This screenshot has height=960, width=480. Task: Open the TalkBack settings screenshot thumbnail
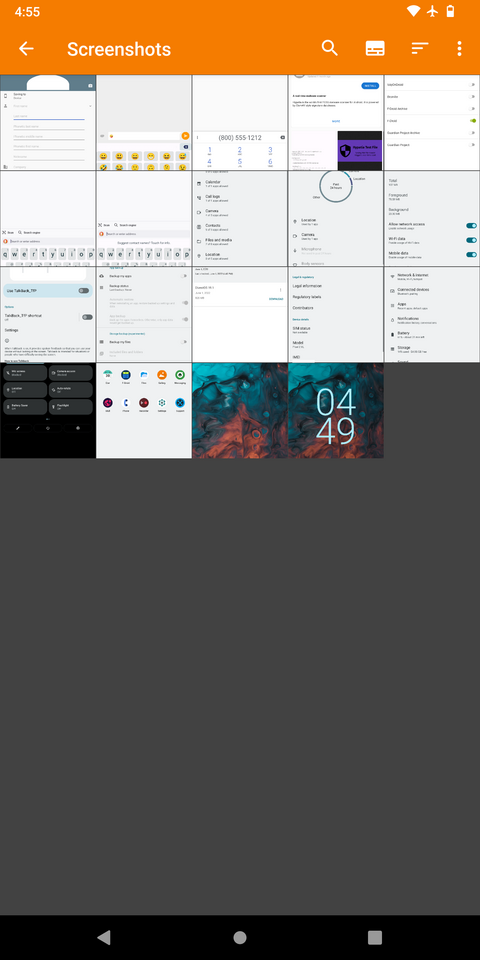tap(48, 315)
